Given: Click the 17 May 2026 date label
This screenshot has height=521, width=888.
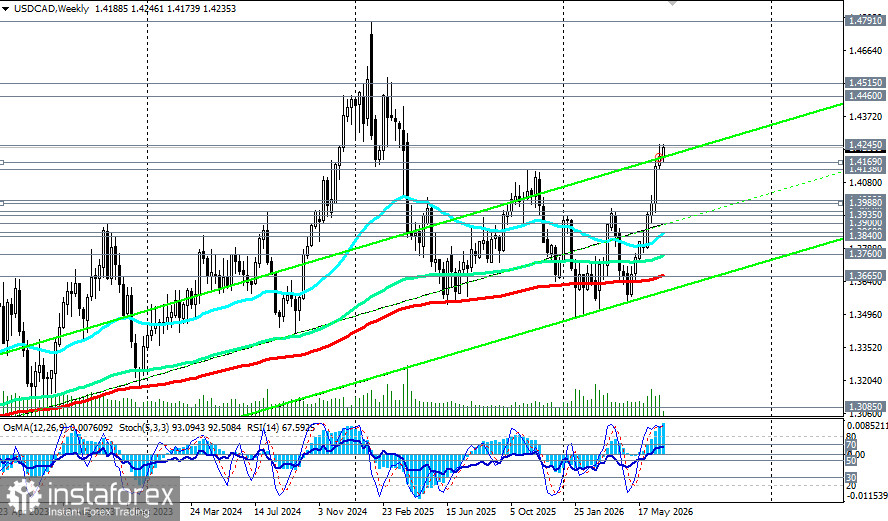Looking at the screenshot, I should (x=665, y=511).
